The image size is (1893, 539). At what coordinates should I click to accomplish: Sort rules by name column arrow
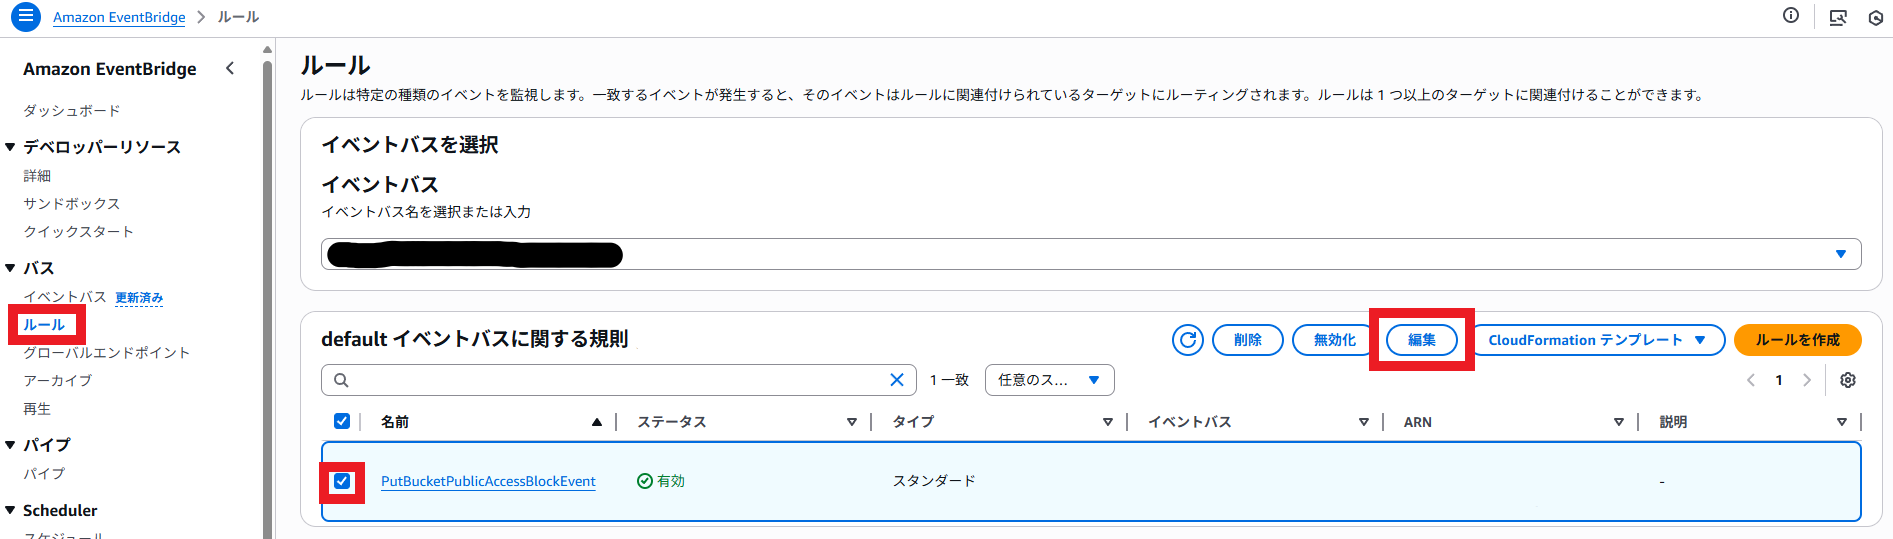tap(596, 422)
